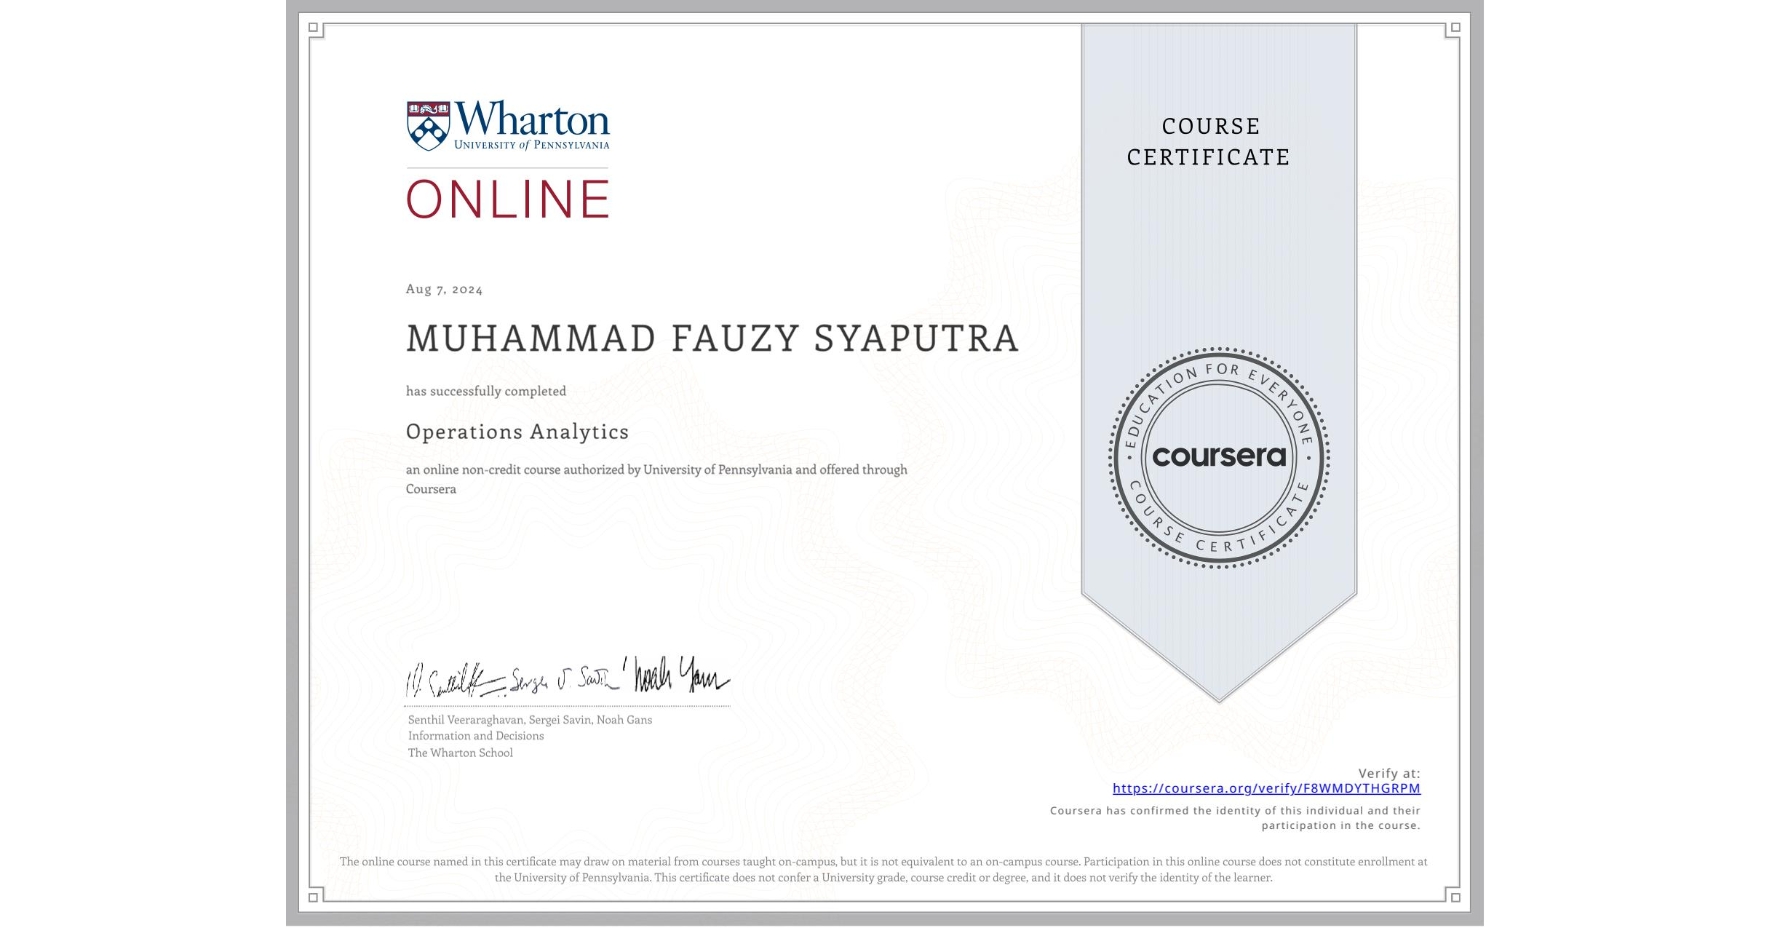Viewport: 1772px width, 928px height.
Task: Click the date Aug 7, 2024
Action: 444,289
